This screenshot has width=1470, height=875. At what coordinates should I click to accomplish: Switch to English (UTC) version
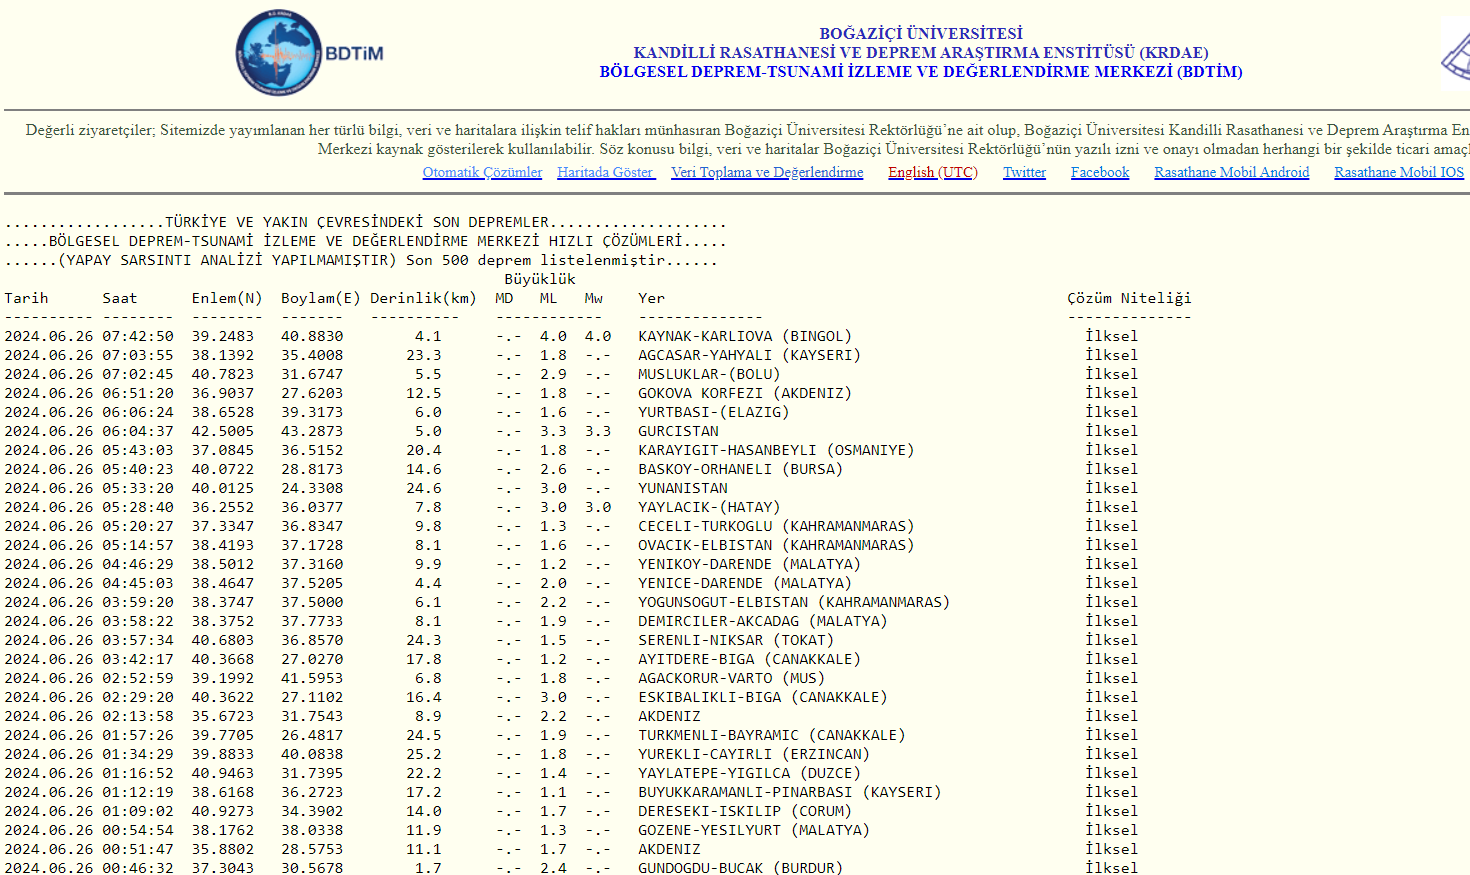coord(933,172)
